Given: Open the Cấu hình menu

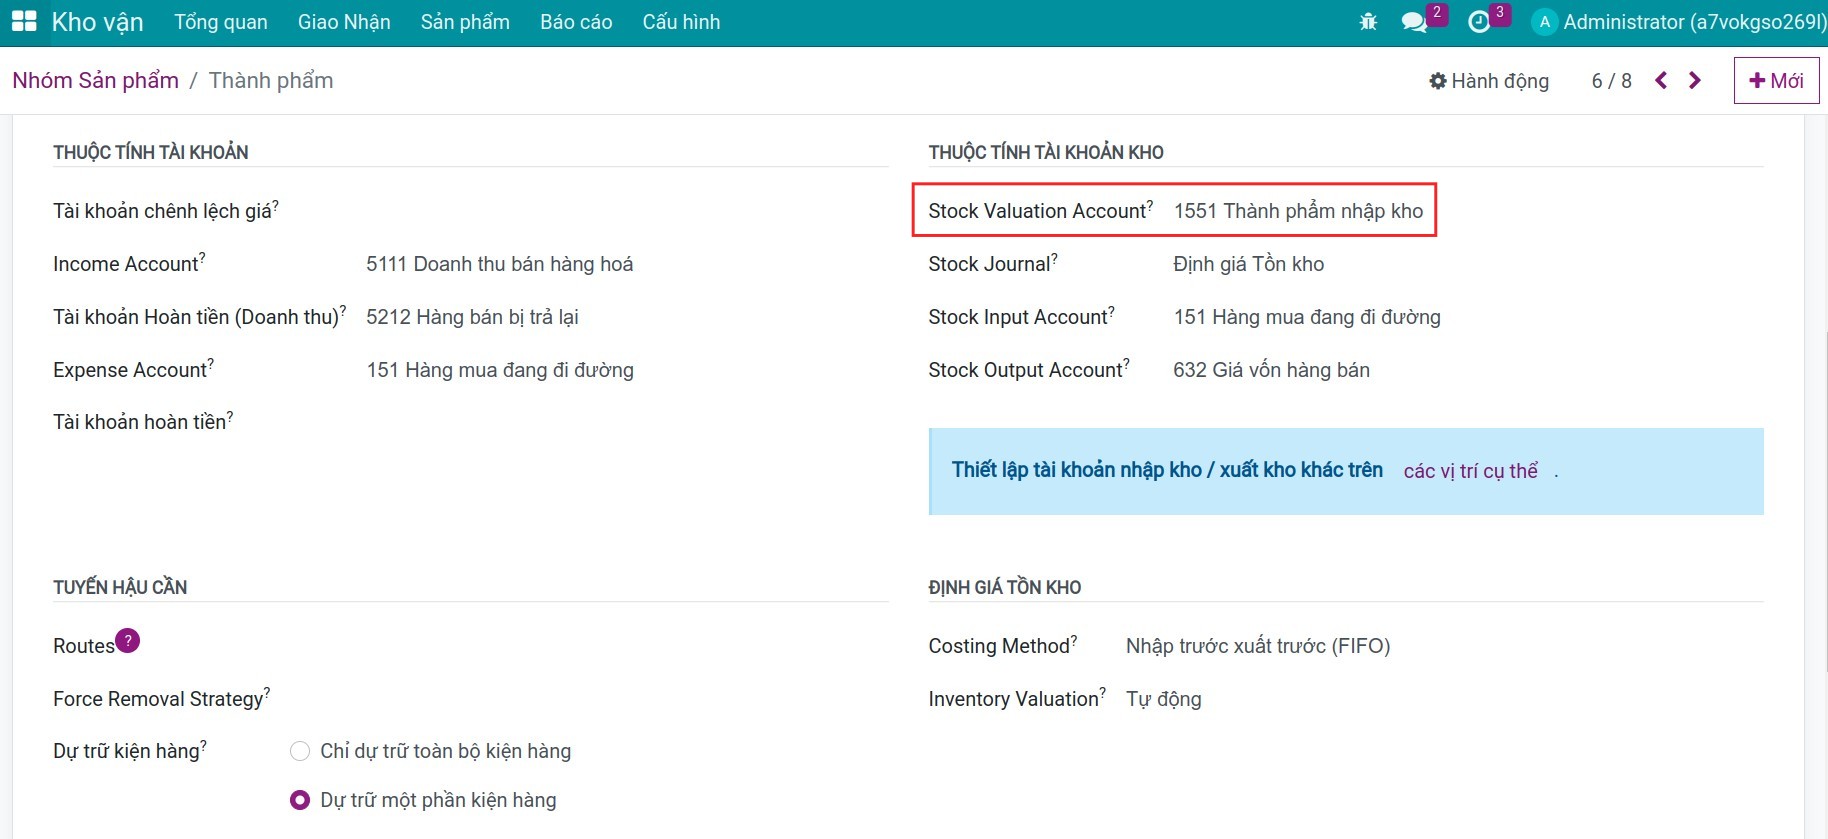Looking at the screenshot, I should click(x=681, y=22).
